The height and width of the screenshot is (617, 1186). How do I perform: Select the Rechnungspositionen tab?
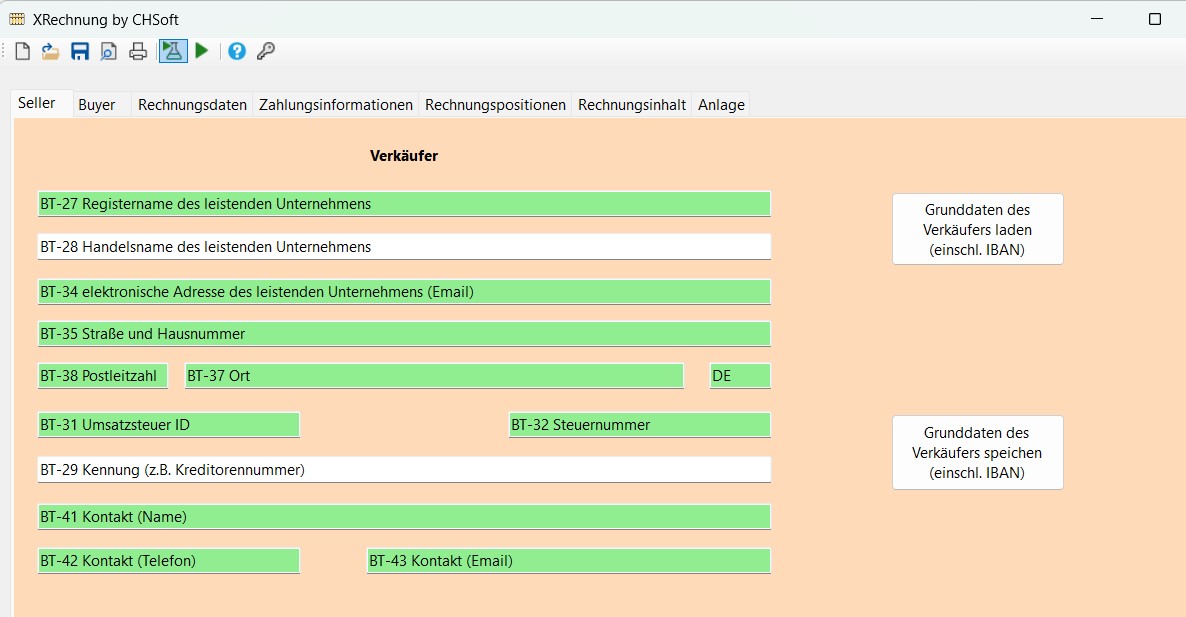[x=495, y=105]
